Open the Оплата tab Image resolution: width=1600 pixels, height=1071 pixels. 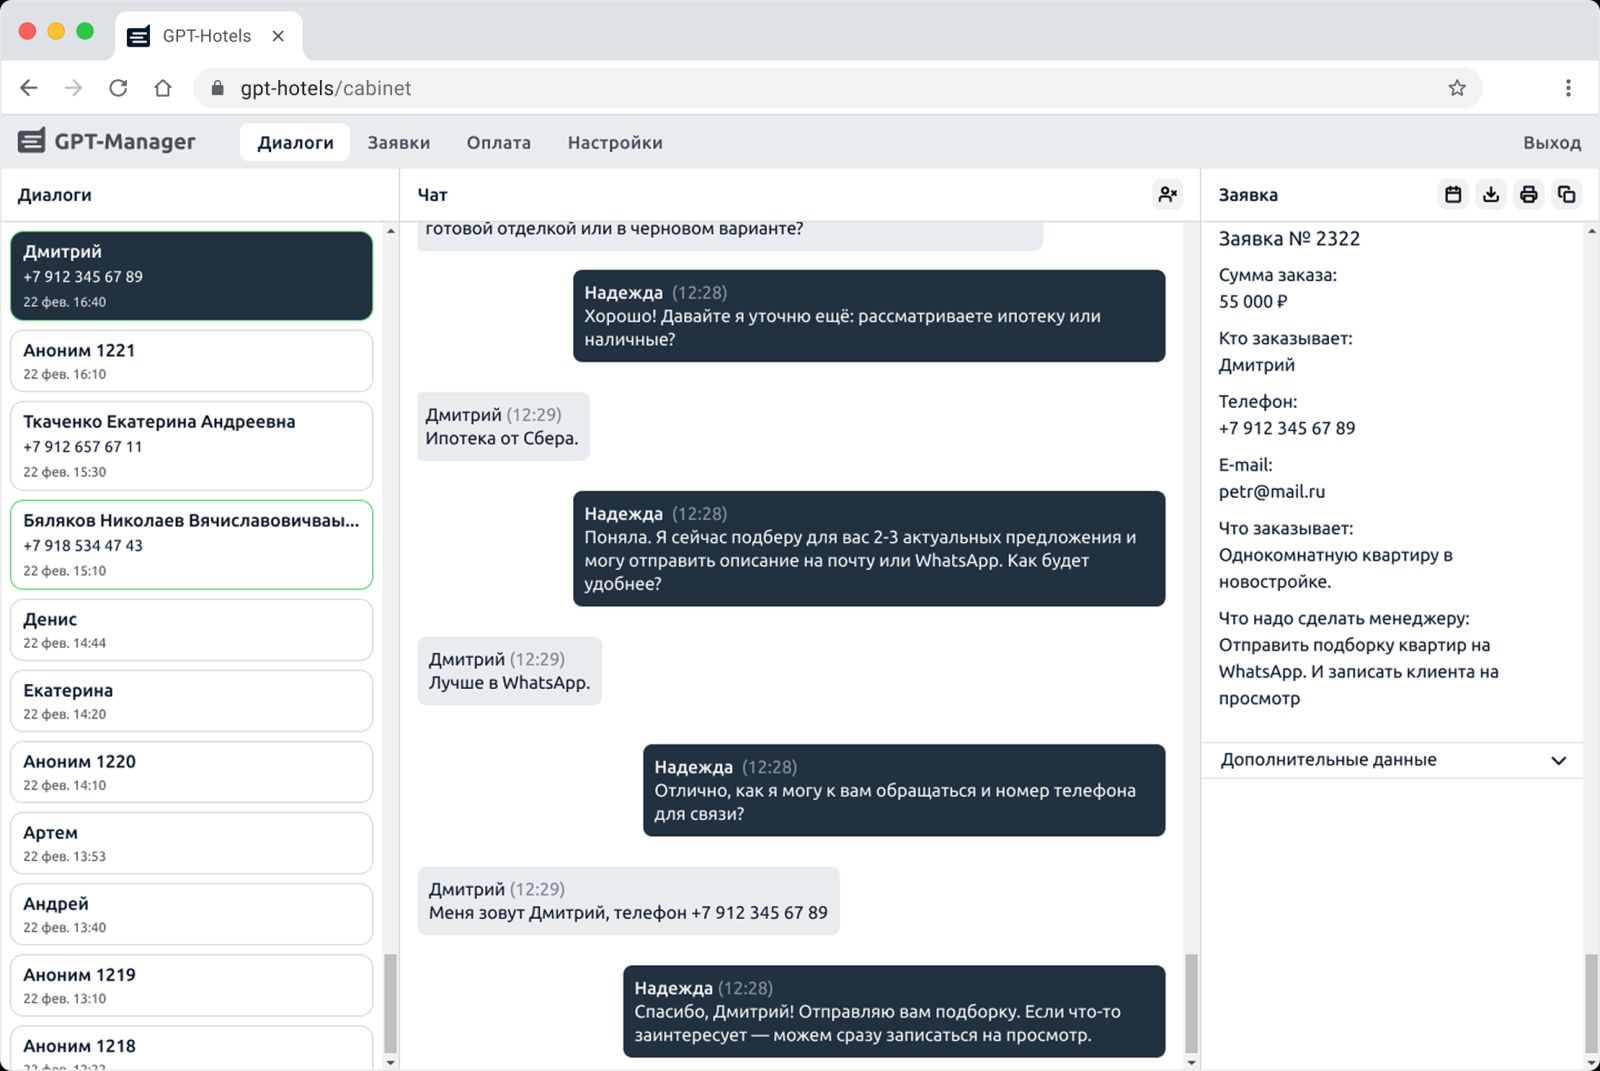coord(498,143)
